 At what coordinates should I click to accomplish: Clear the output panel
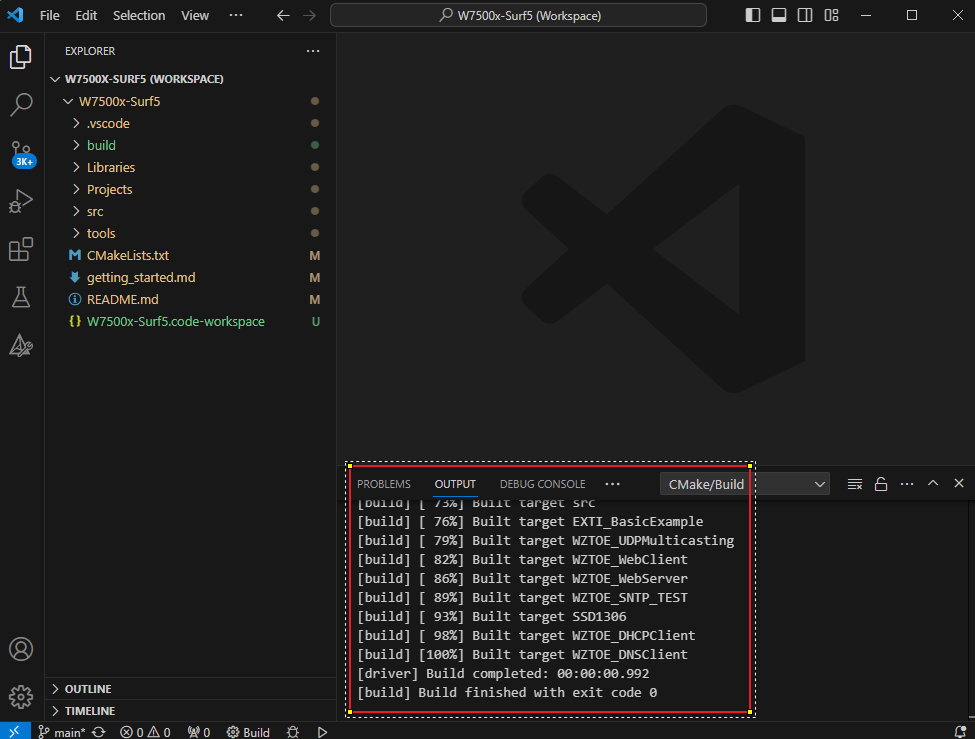[x=855, y=484]
